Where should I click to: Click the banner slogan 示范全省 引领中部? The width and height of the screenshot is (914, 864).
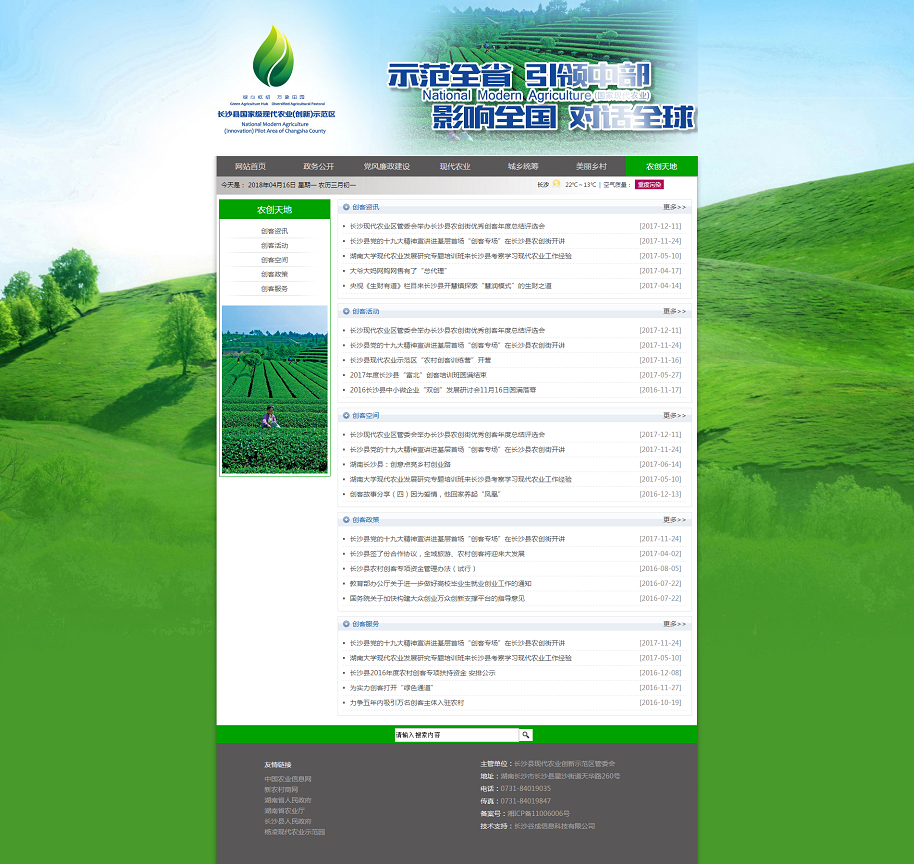coord(519,76)
